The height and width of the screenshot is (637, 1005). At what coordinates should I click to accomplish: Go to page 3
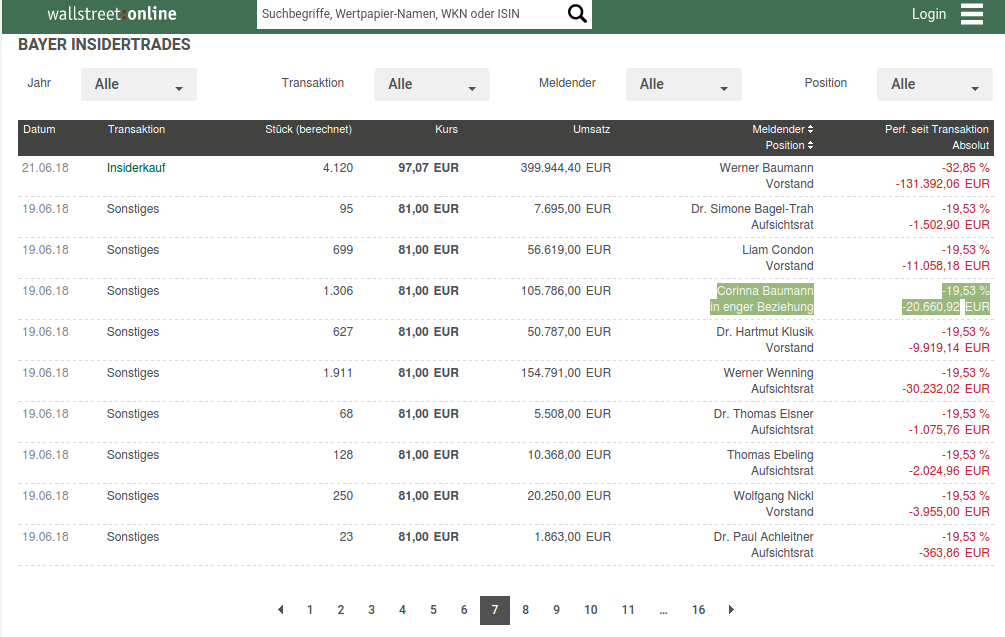point(371,610)
